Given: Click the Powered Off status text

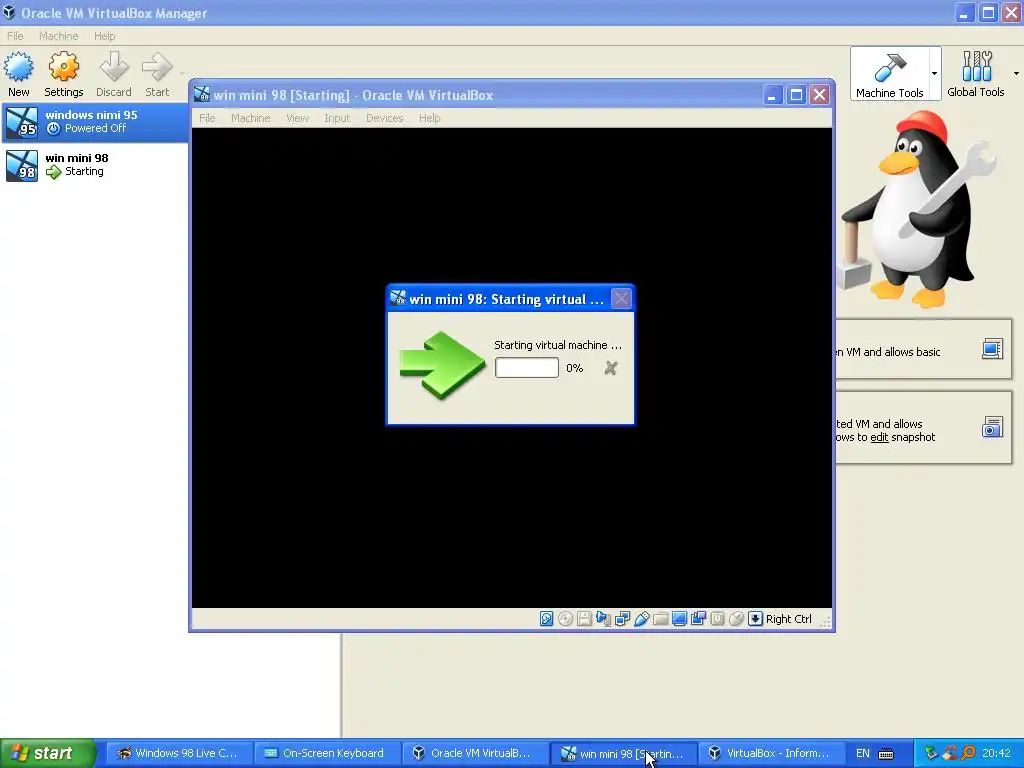Looking at the screenshot, I should coord(95,129).
